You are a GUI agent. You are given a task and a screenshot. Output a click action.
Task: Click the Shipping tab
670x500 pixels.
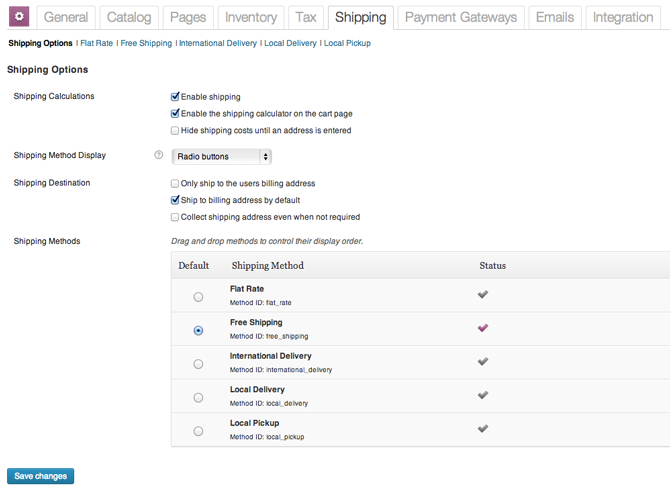tap(361, 17)
